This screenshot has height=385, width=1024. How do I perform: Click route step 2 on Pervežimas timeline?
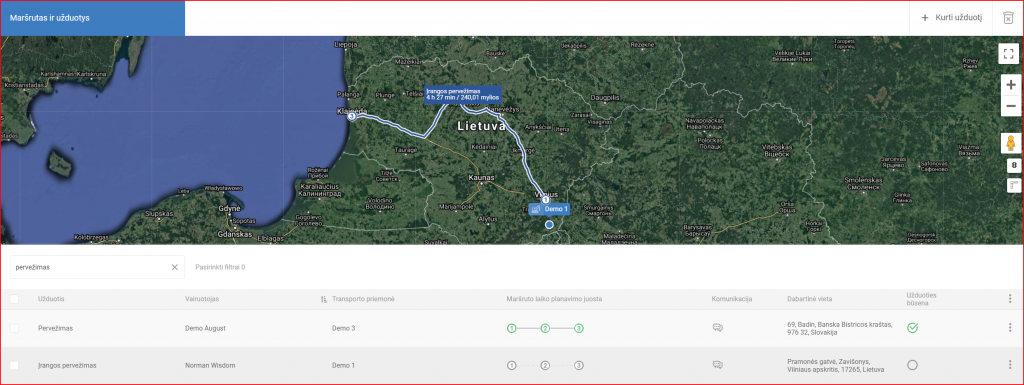pyautogui.click(x=545, y=328)
